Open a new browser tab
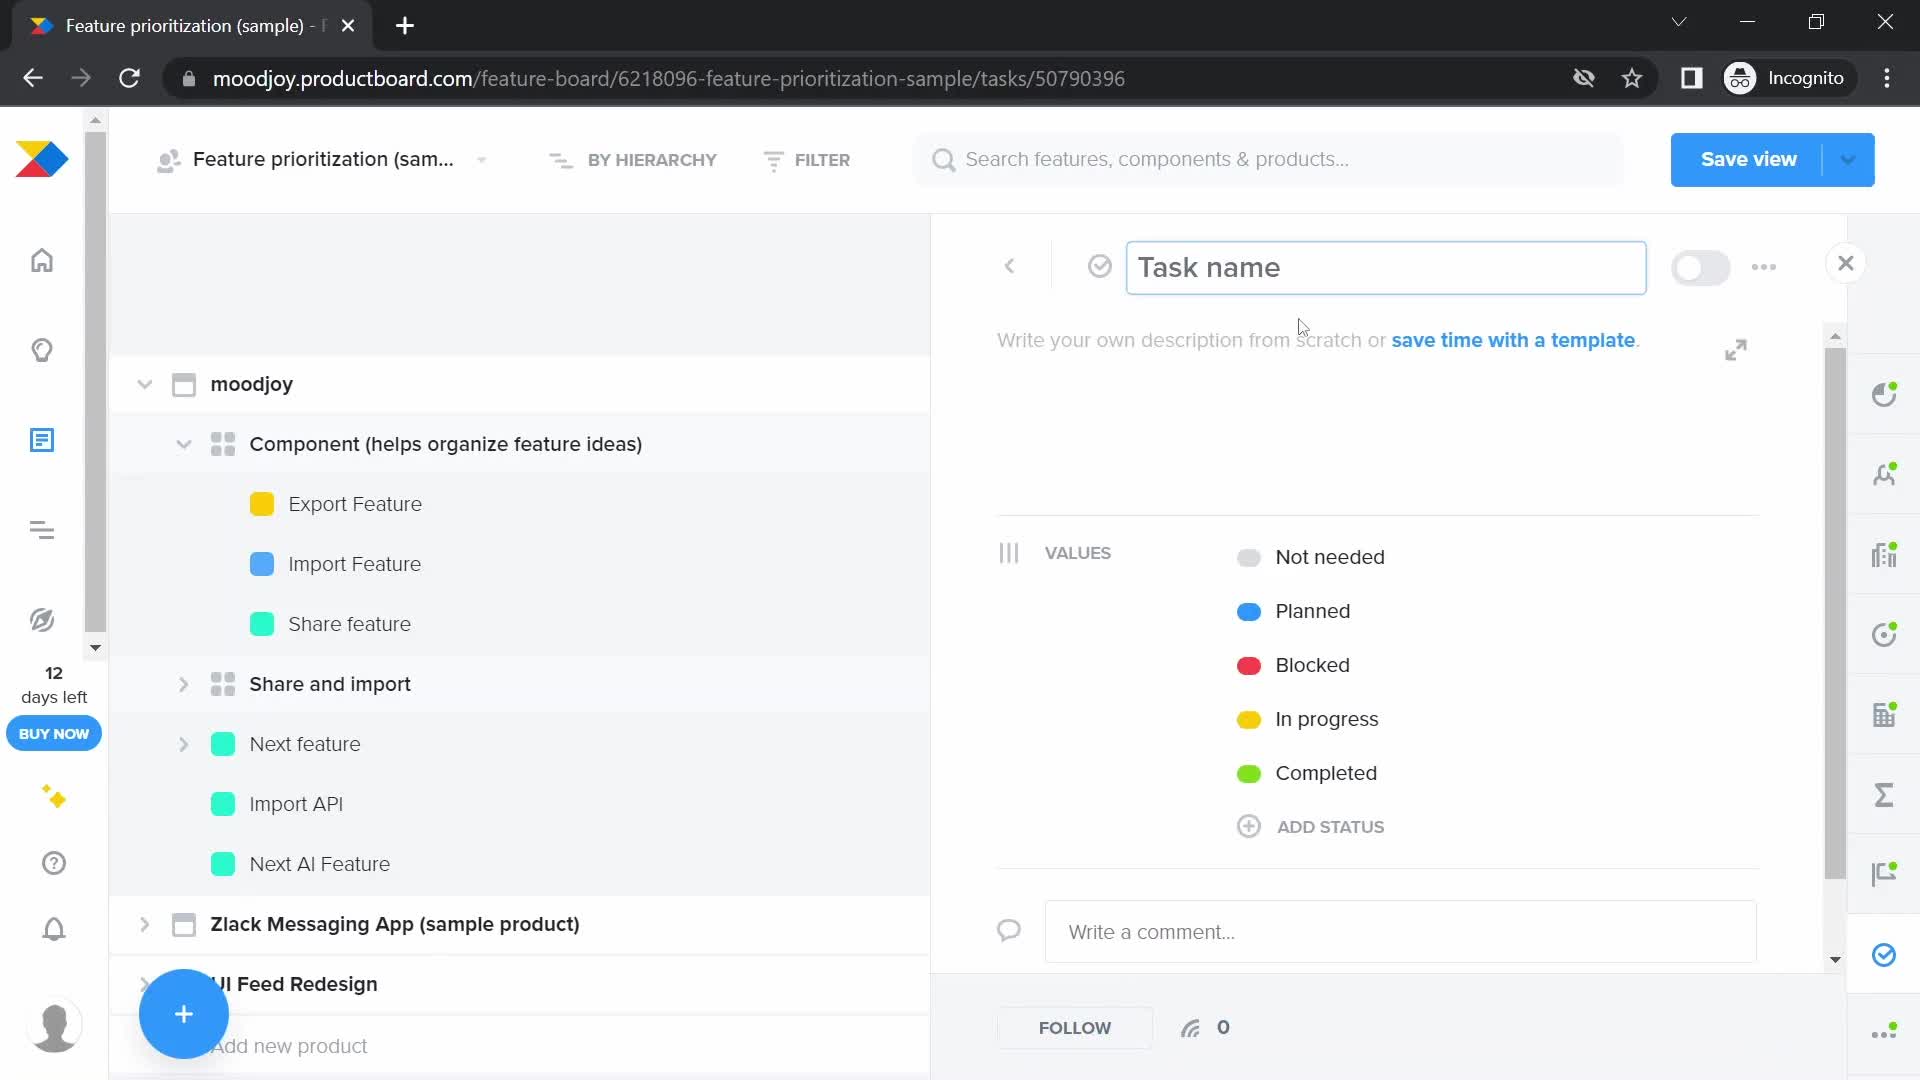The image size is (1920, 1080). 405,26
